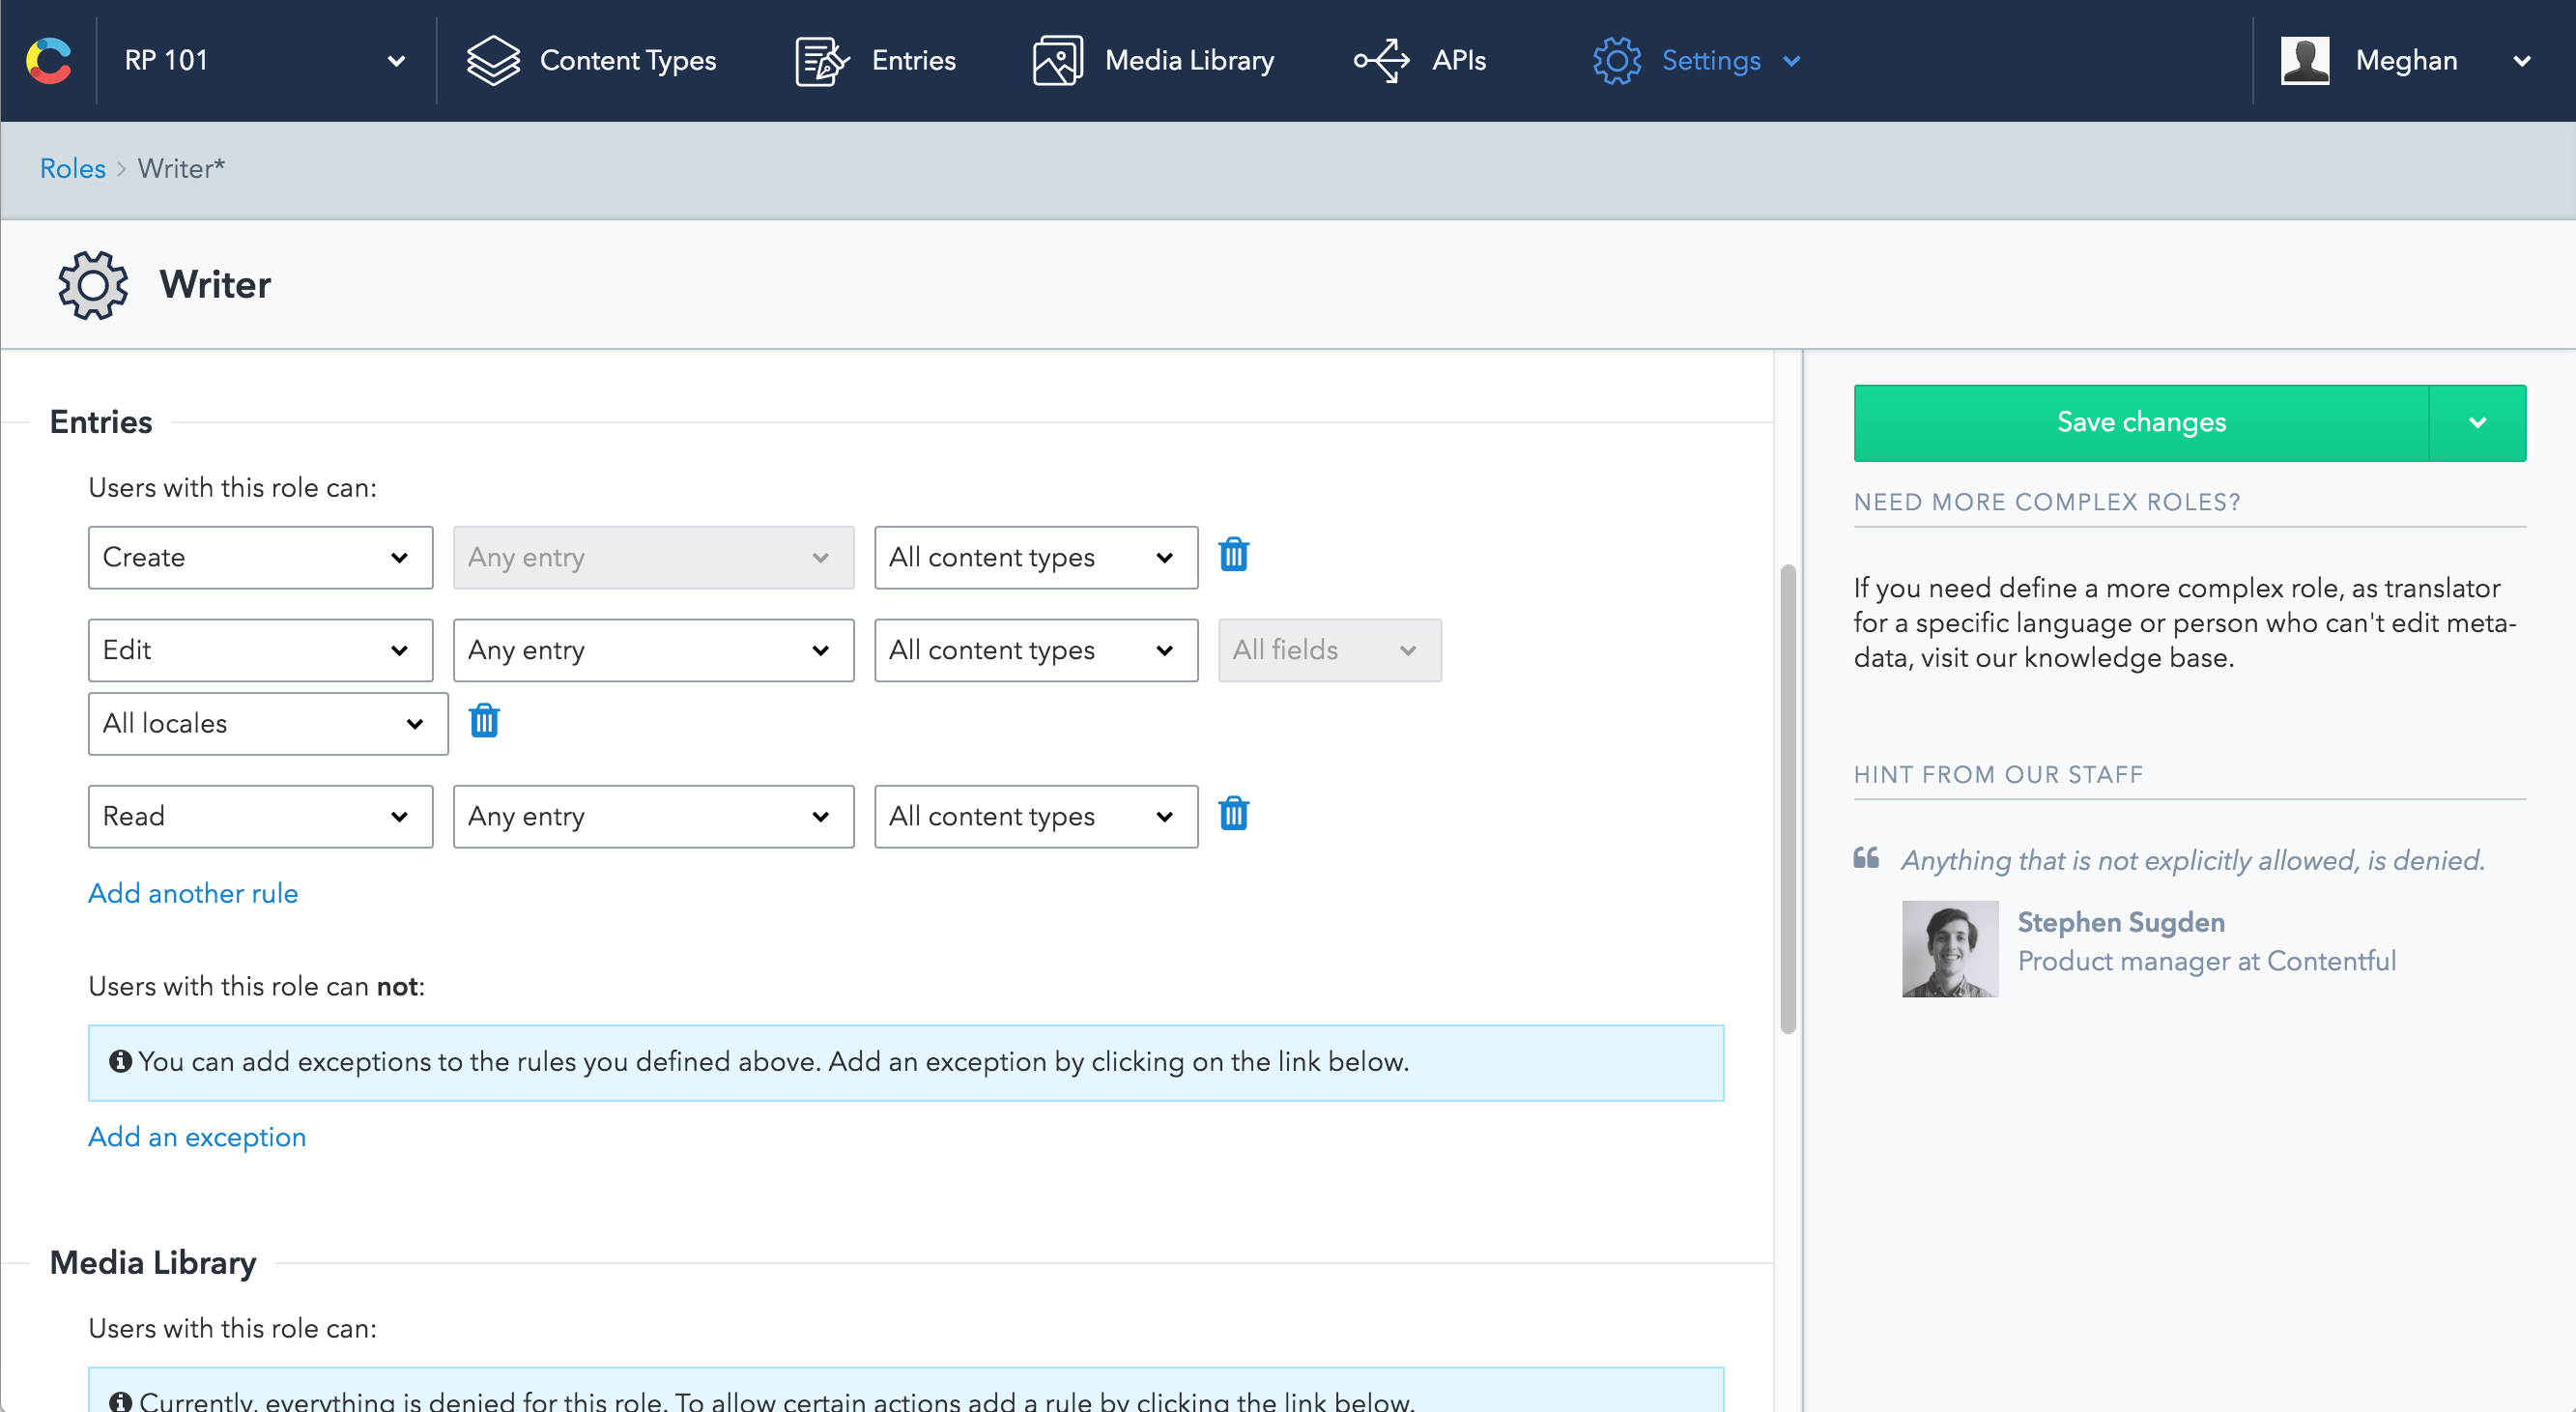
Task: Go to the Entries section
Action: coord(876,60)
